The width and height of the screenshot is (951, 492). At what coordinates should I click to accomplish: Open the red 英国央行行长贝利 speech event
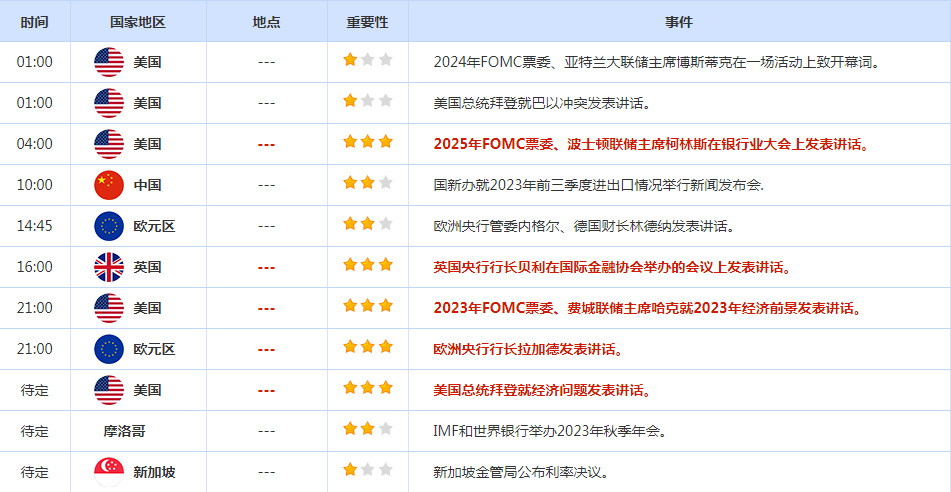[614, 267]
